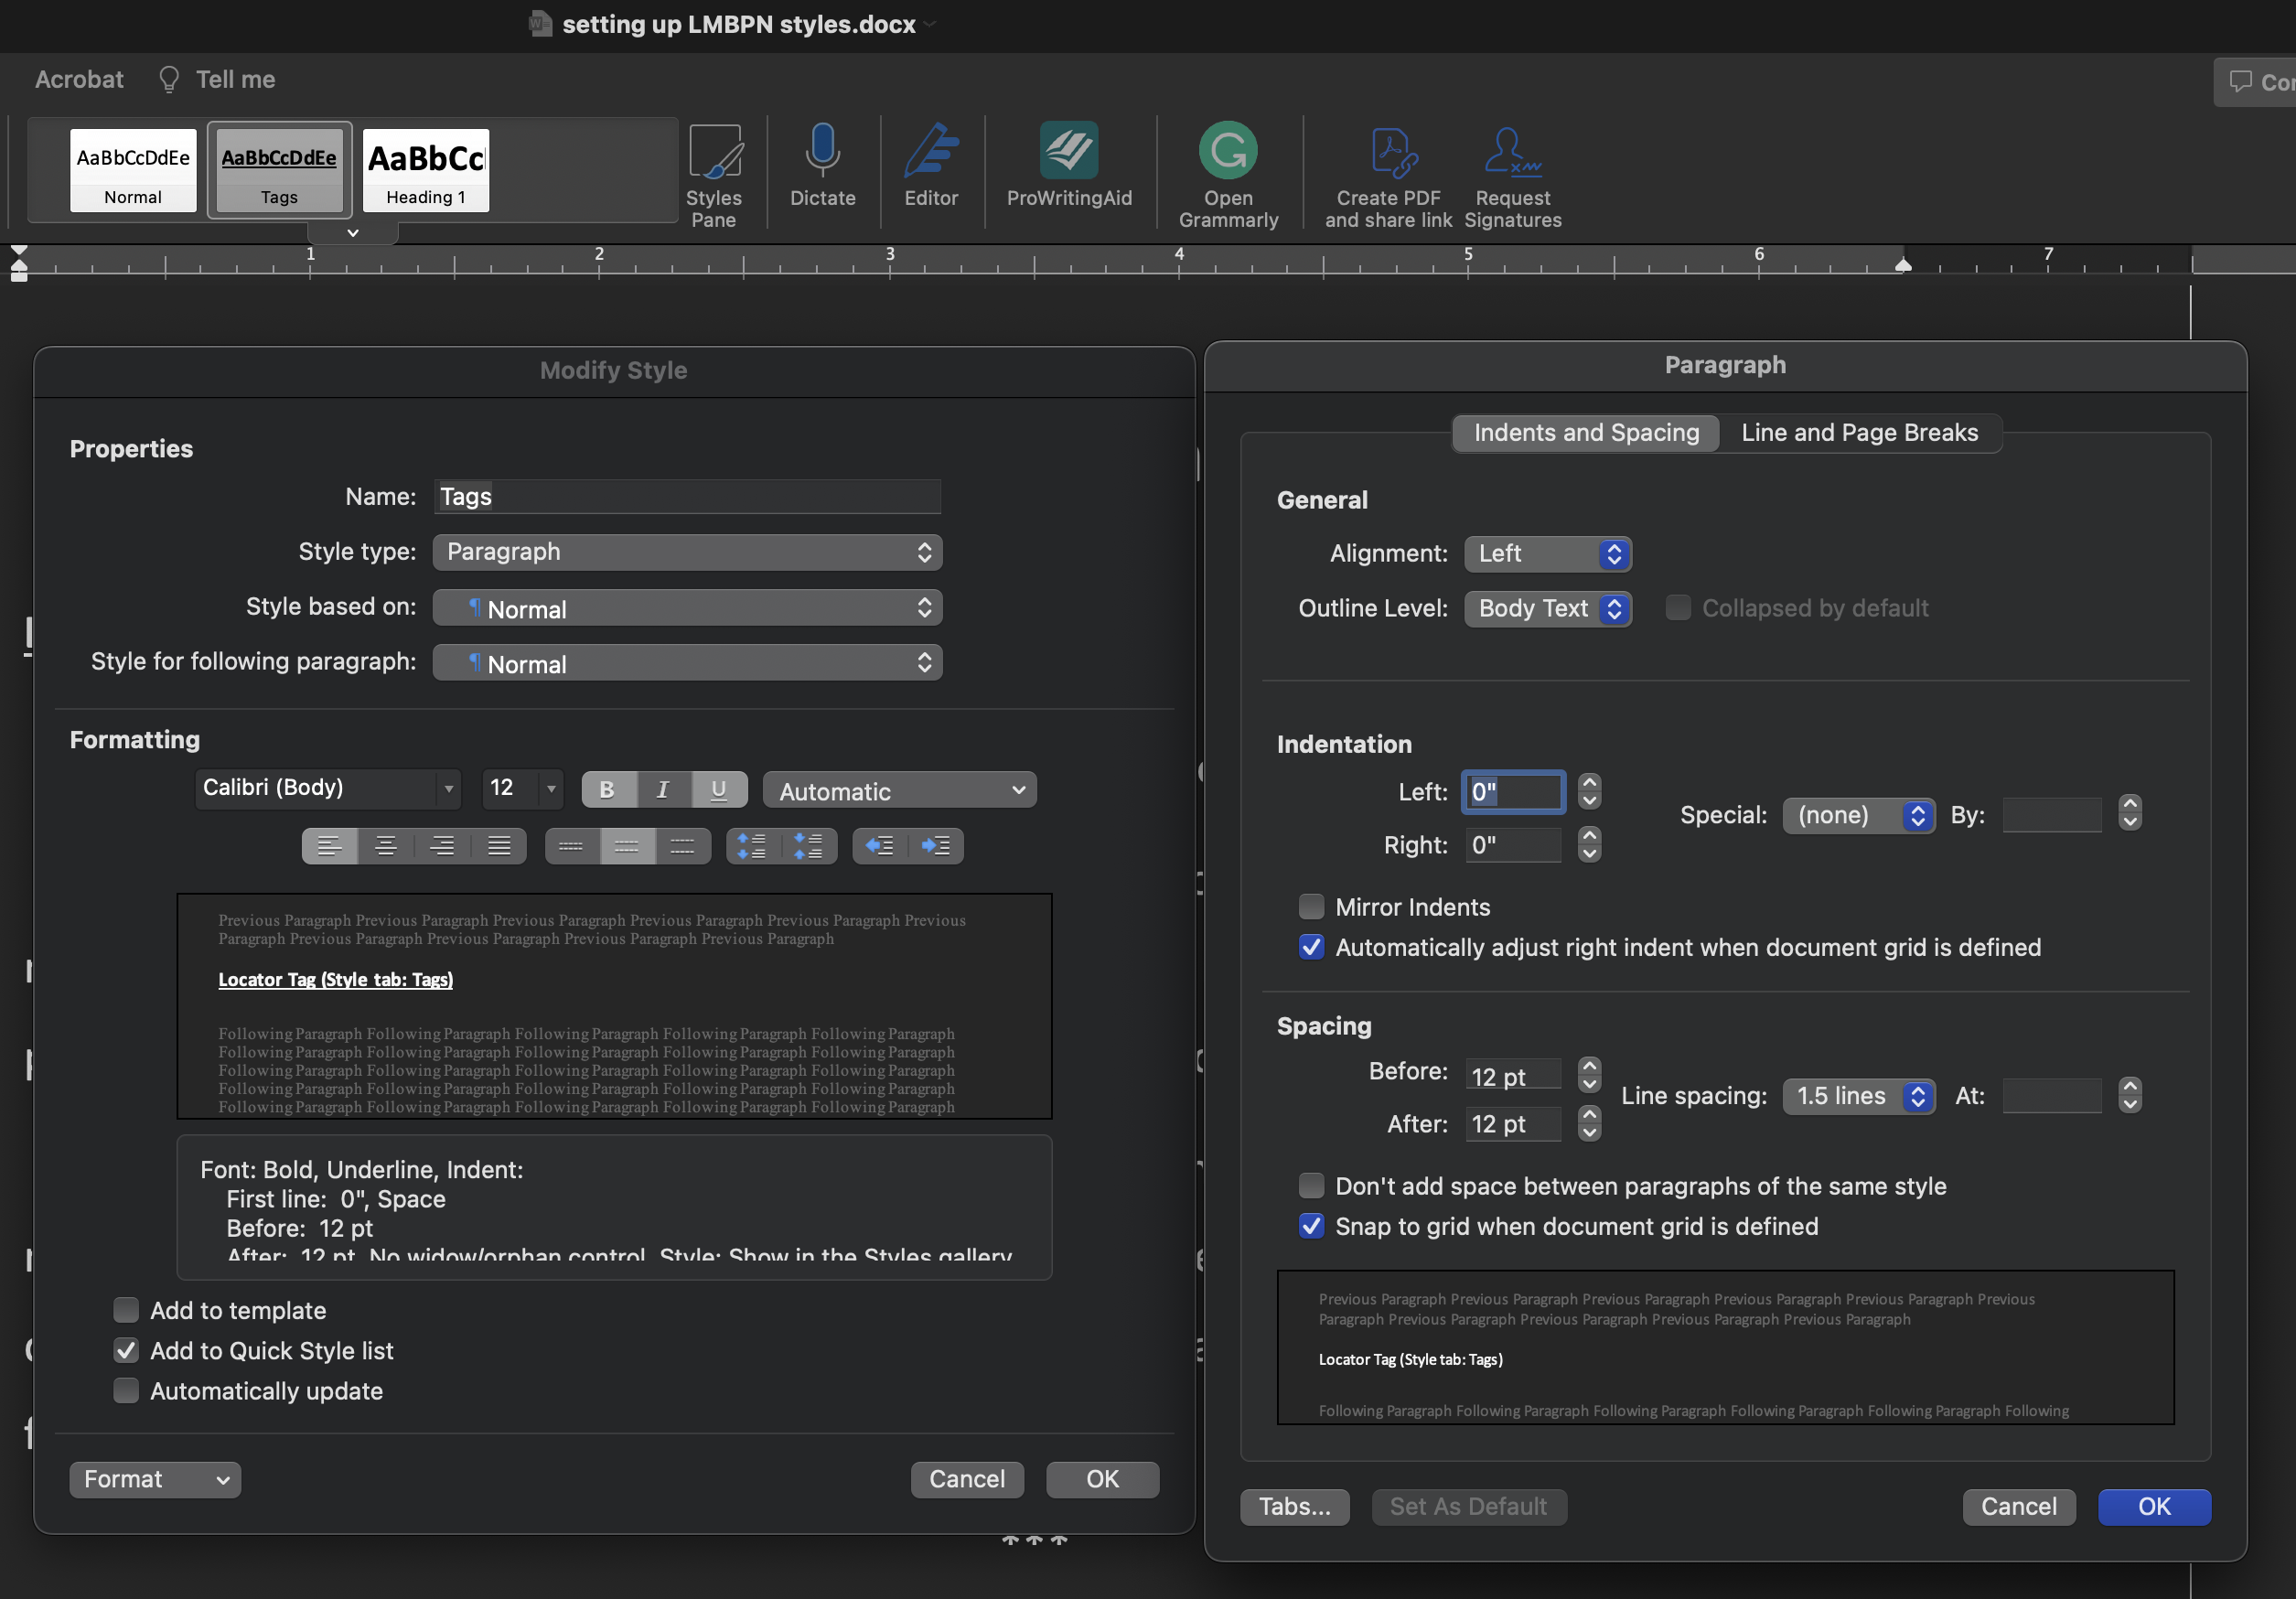Open the Automatic font color dropdown
Image resolution: width=2296 pixels, height=1599 pixels.
pyautogui.click(x=899, y=791)
